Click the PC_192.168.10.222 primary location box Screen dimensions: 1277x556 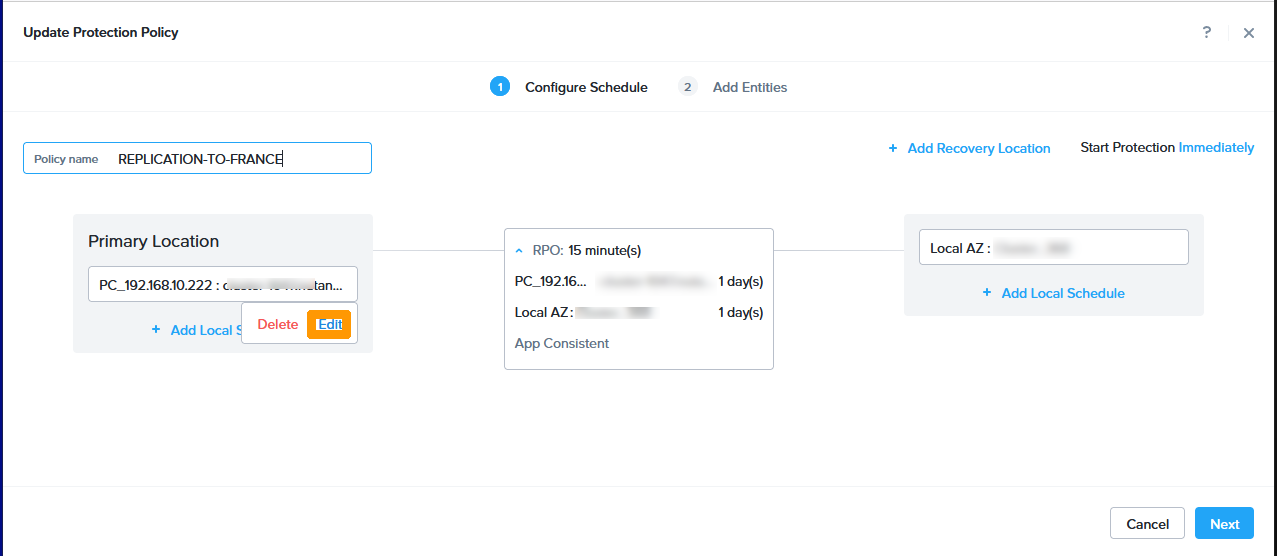(x=222, y=284)
